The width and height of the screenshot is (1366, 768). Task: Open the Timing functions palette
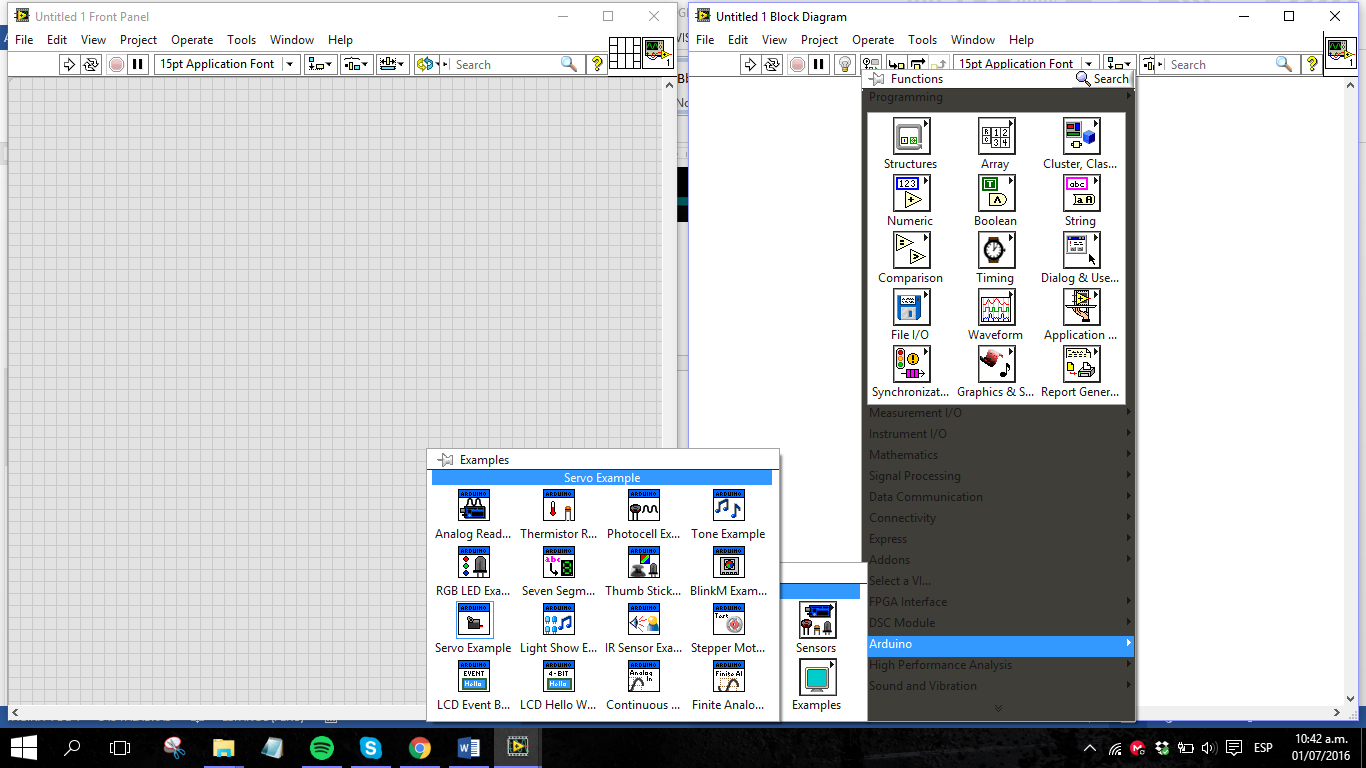[x=996, y=250]
